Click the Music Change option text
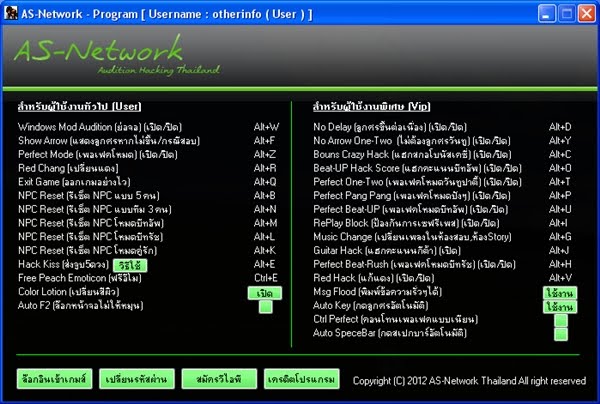600x404 pixels. click(412, 237)
